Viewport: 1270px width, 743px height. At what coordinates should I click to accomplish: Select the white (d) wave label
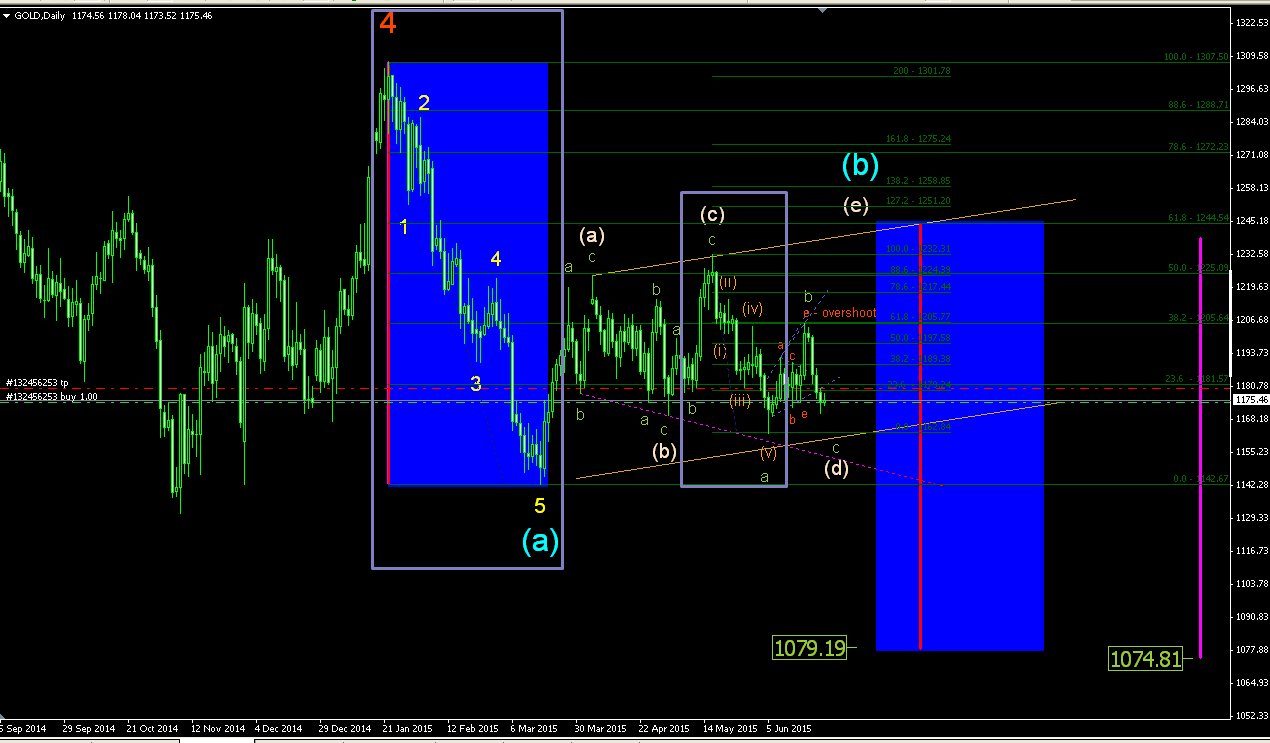click(x=836, y=467)
